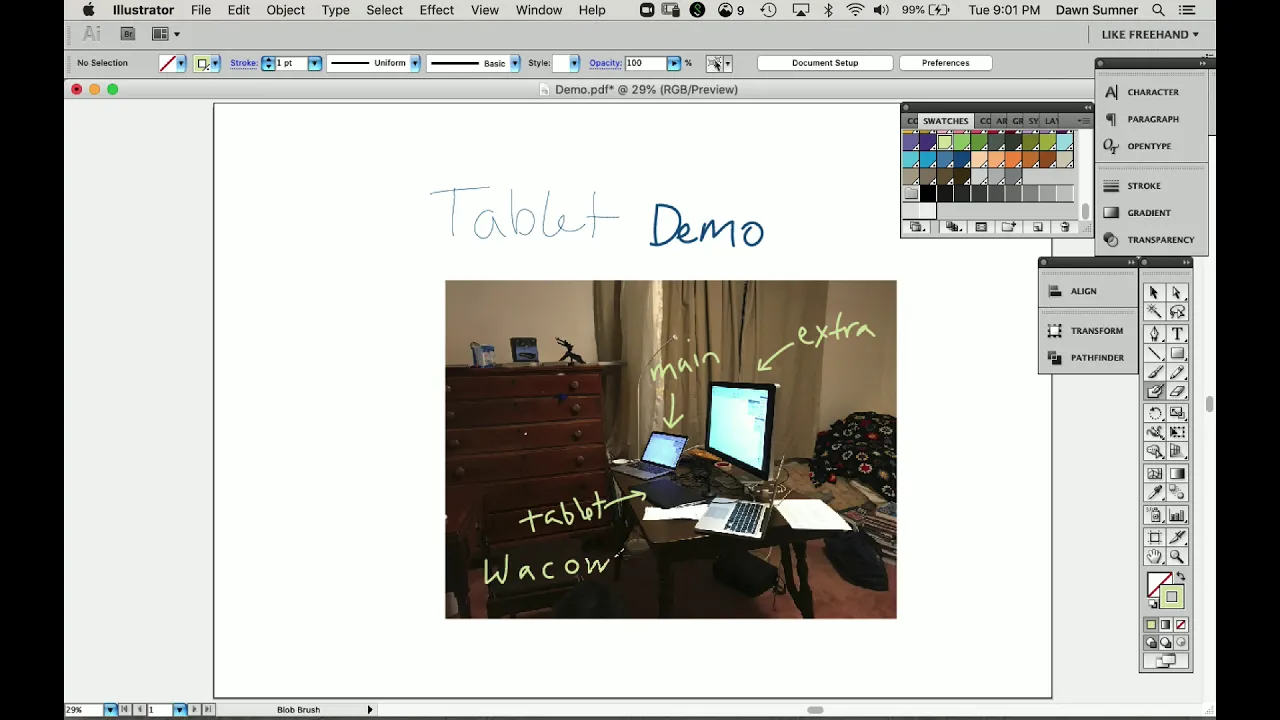Viewport: 1280px width, 720px height.
Task: Select the Blob Brush tool
Action: point(1153,391)
